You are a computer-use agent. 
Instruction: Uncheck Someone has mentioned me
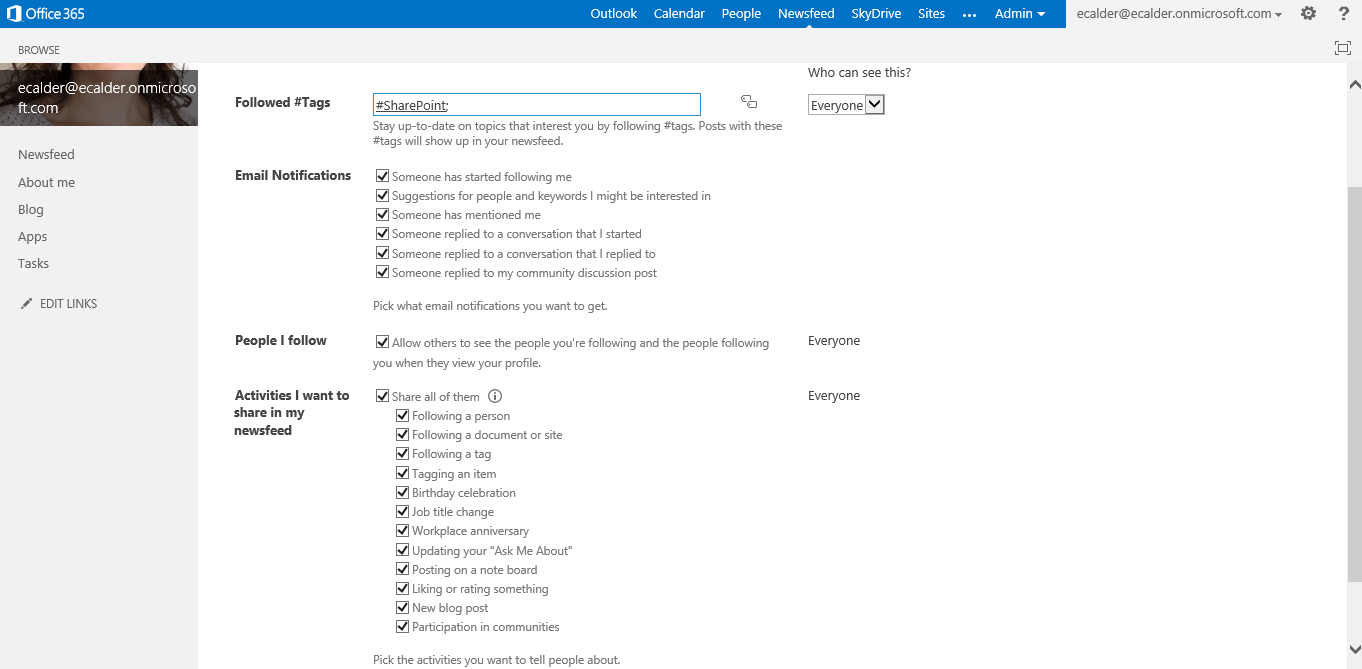point(382,214)
